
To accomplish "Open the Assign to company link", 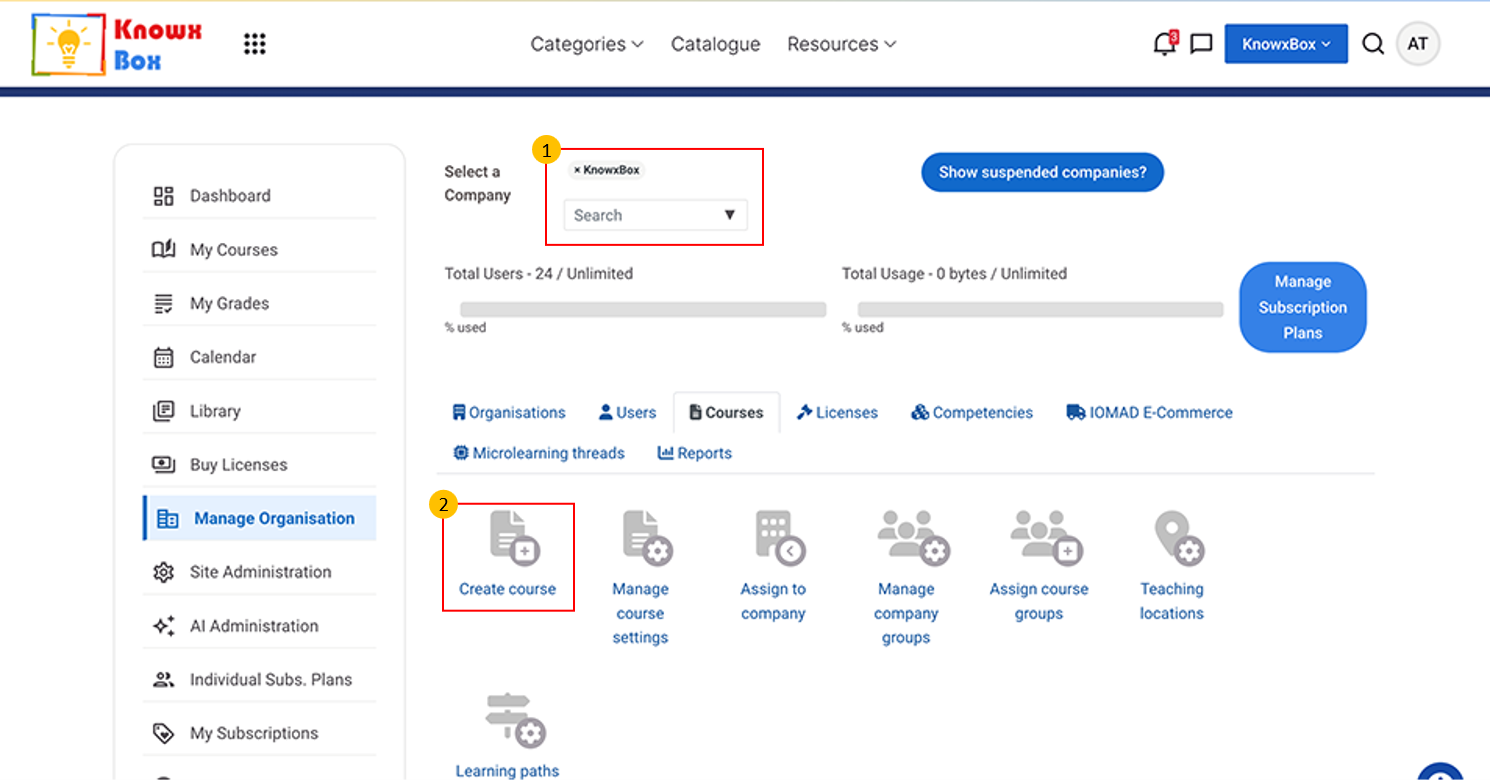I will tap(773, 601).
